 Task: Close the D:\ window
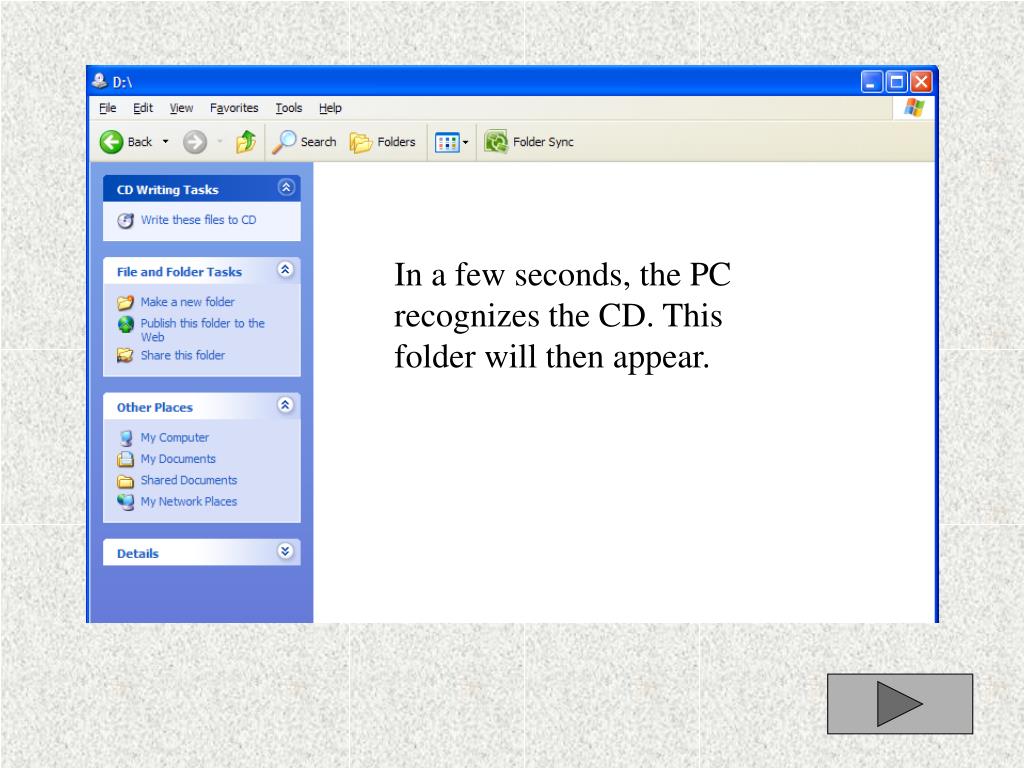[921, 82]
